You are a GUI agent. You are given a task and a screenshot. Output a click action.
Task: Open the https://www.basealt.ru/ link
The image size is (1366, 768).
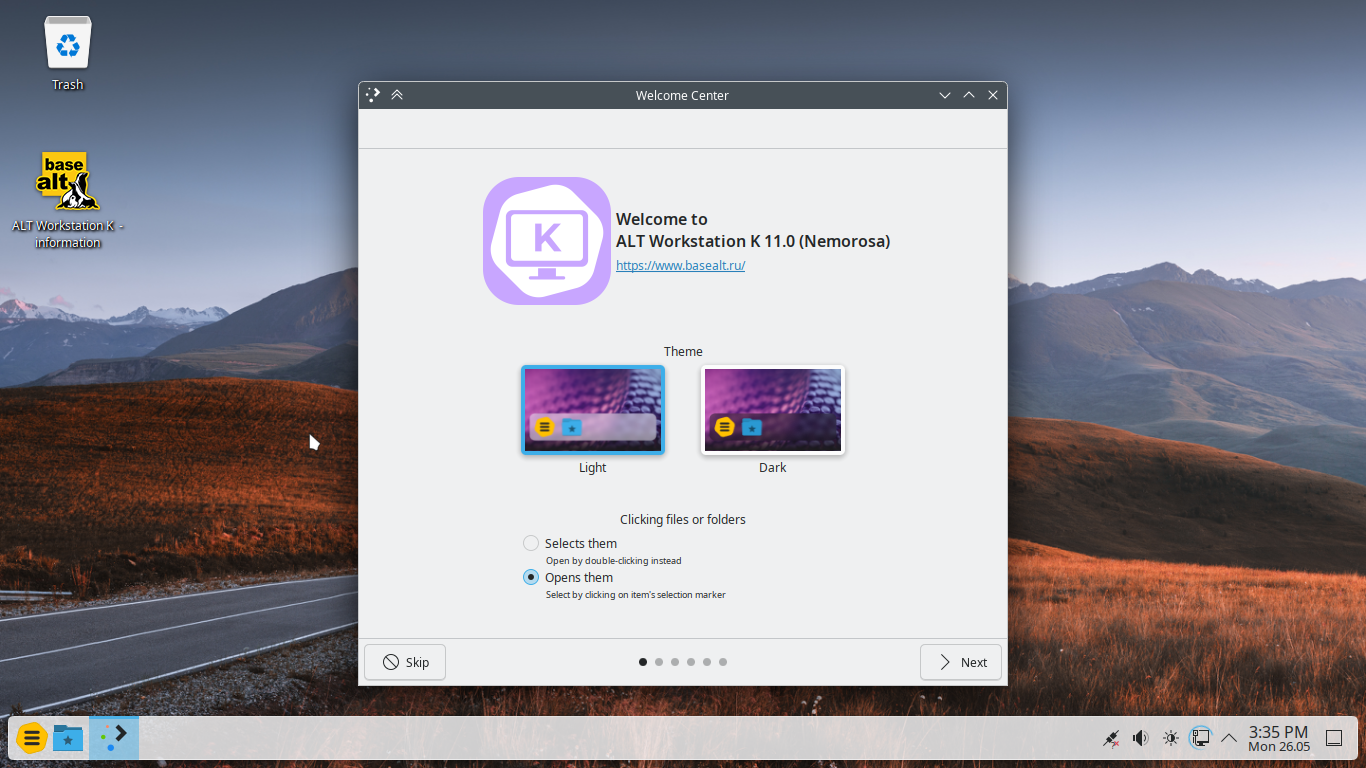(x=680, y=266)
